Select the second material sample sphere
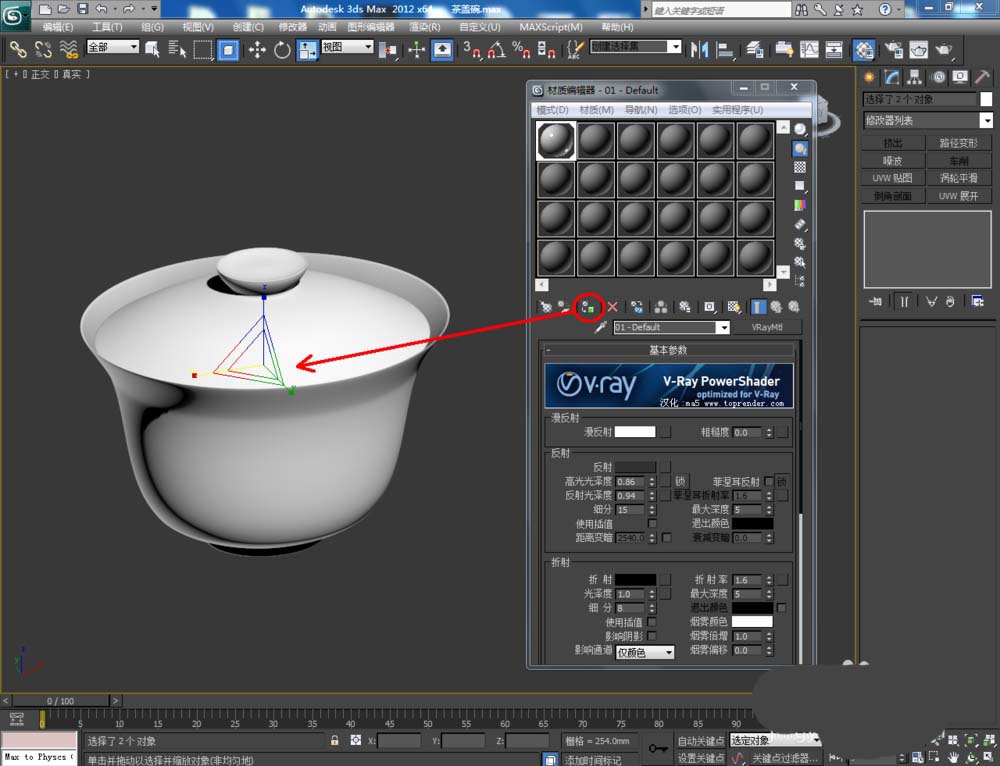Screen dimensions: 1000x766 596,140
